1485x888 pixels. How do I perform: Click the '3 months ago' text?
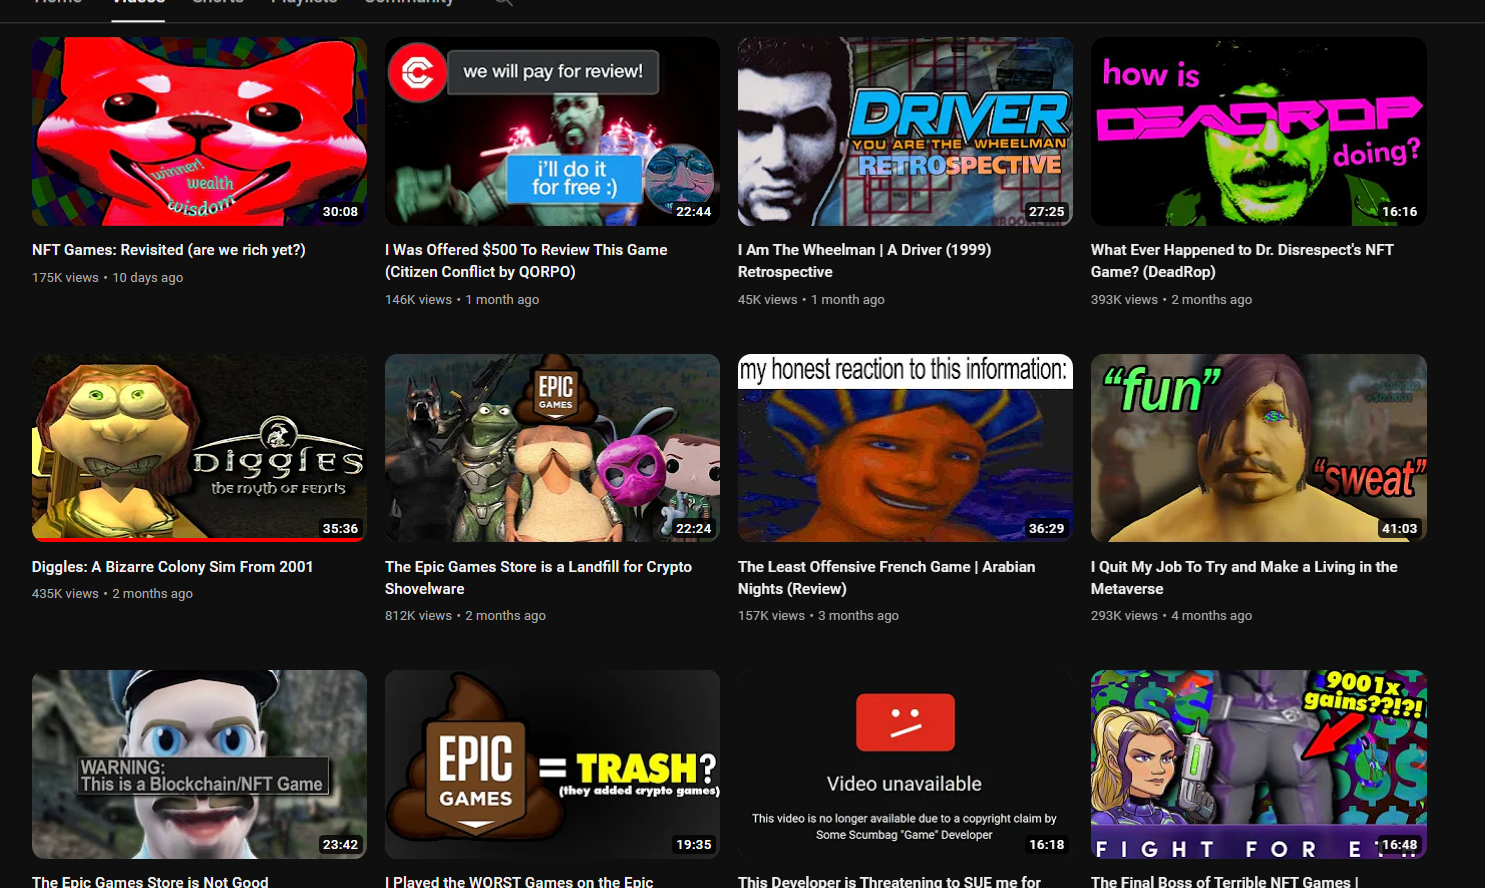click(858, 616)
